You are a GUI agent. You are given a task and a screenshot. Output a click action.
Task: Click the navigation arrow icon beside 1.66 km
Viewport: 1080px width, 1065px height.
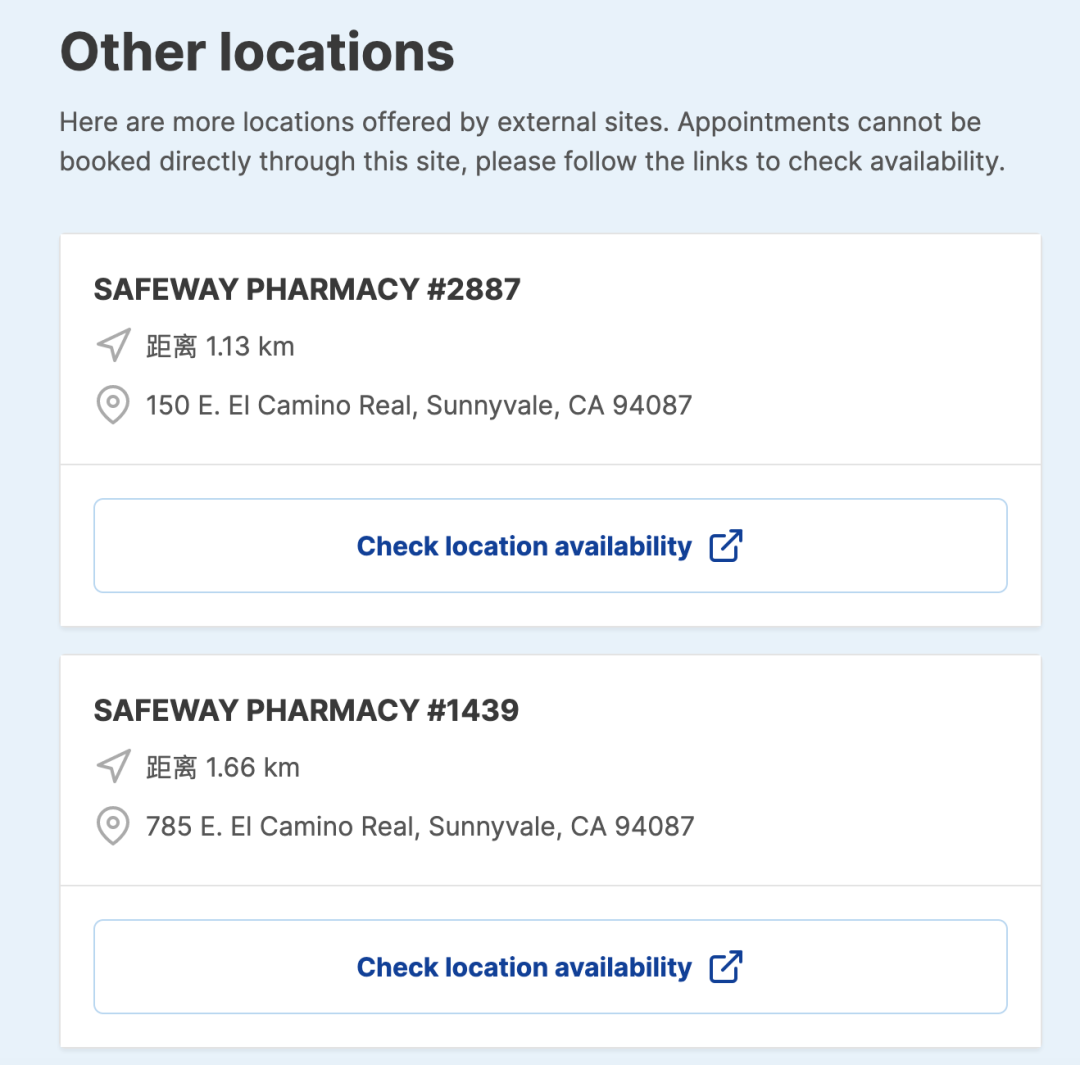113,767
